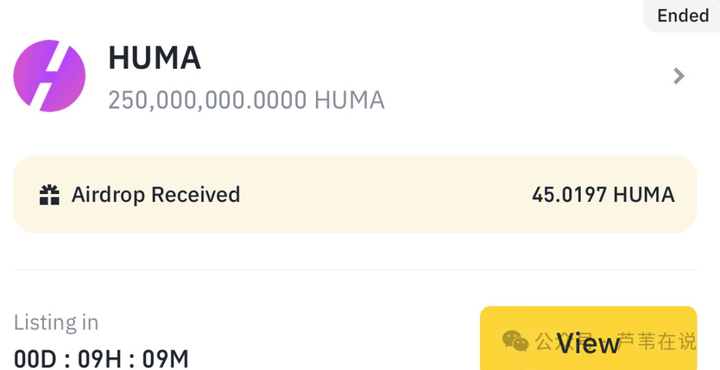This screenshot has width=720, height=370.
Task: Click the 250,000,000.0000 HUMA total amount
Action: click(x=246, y=100)
